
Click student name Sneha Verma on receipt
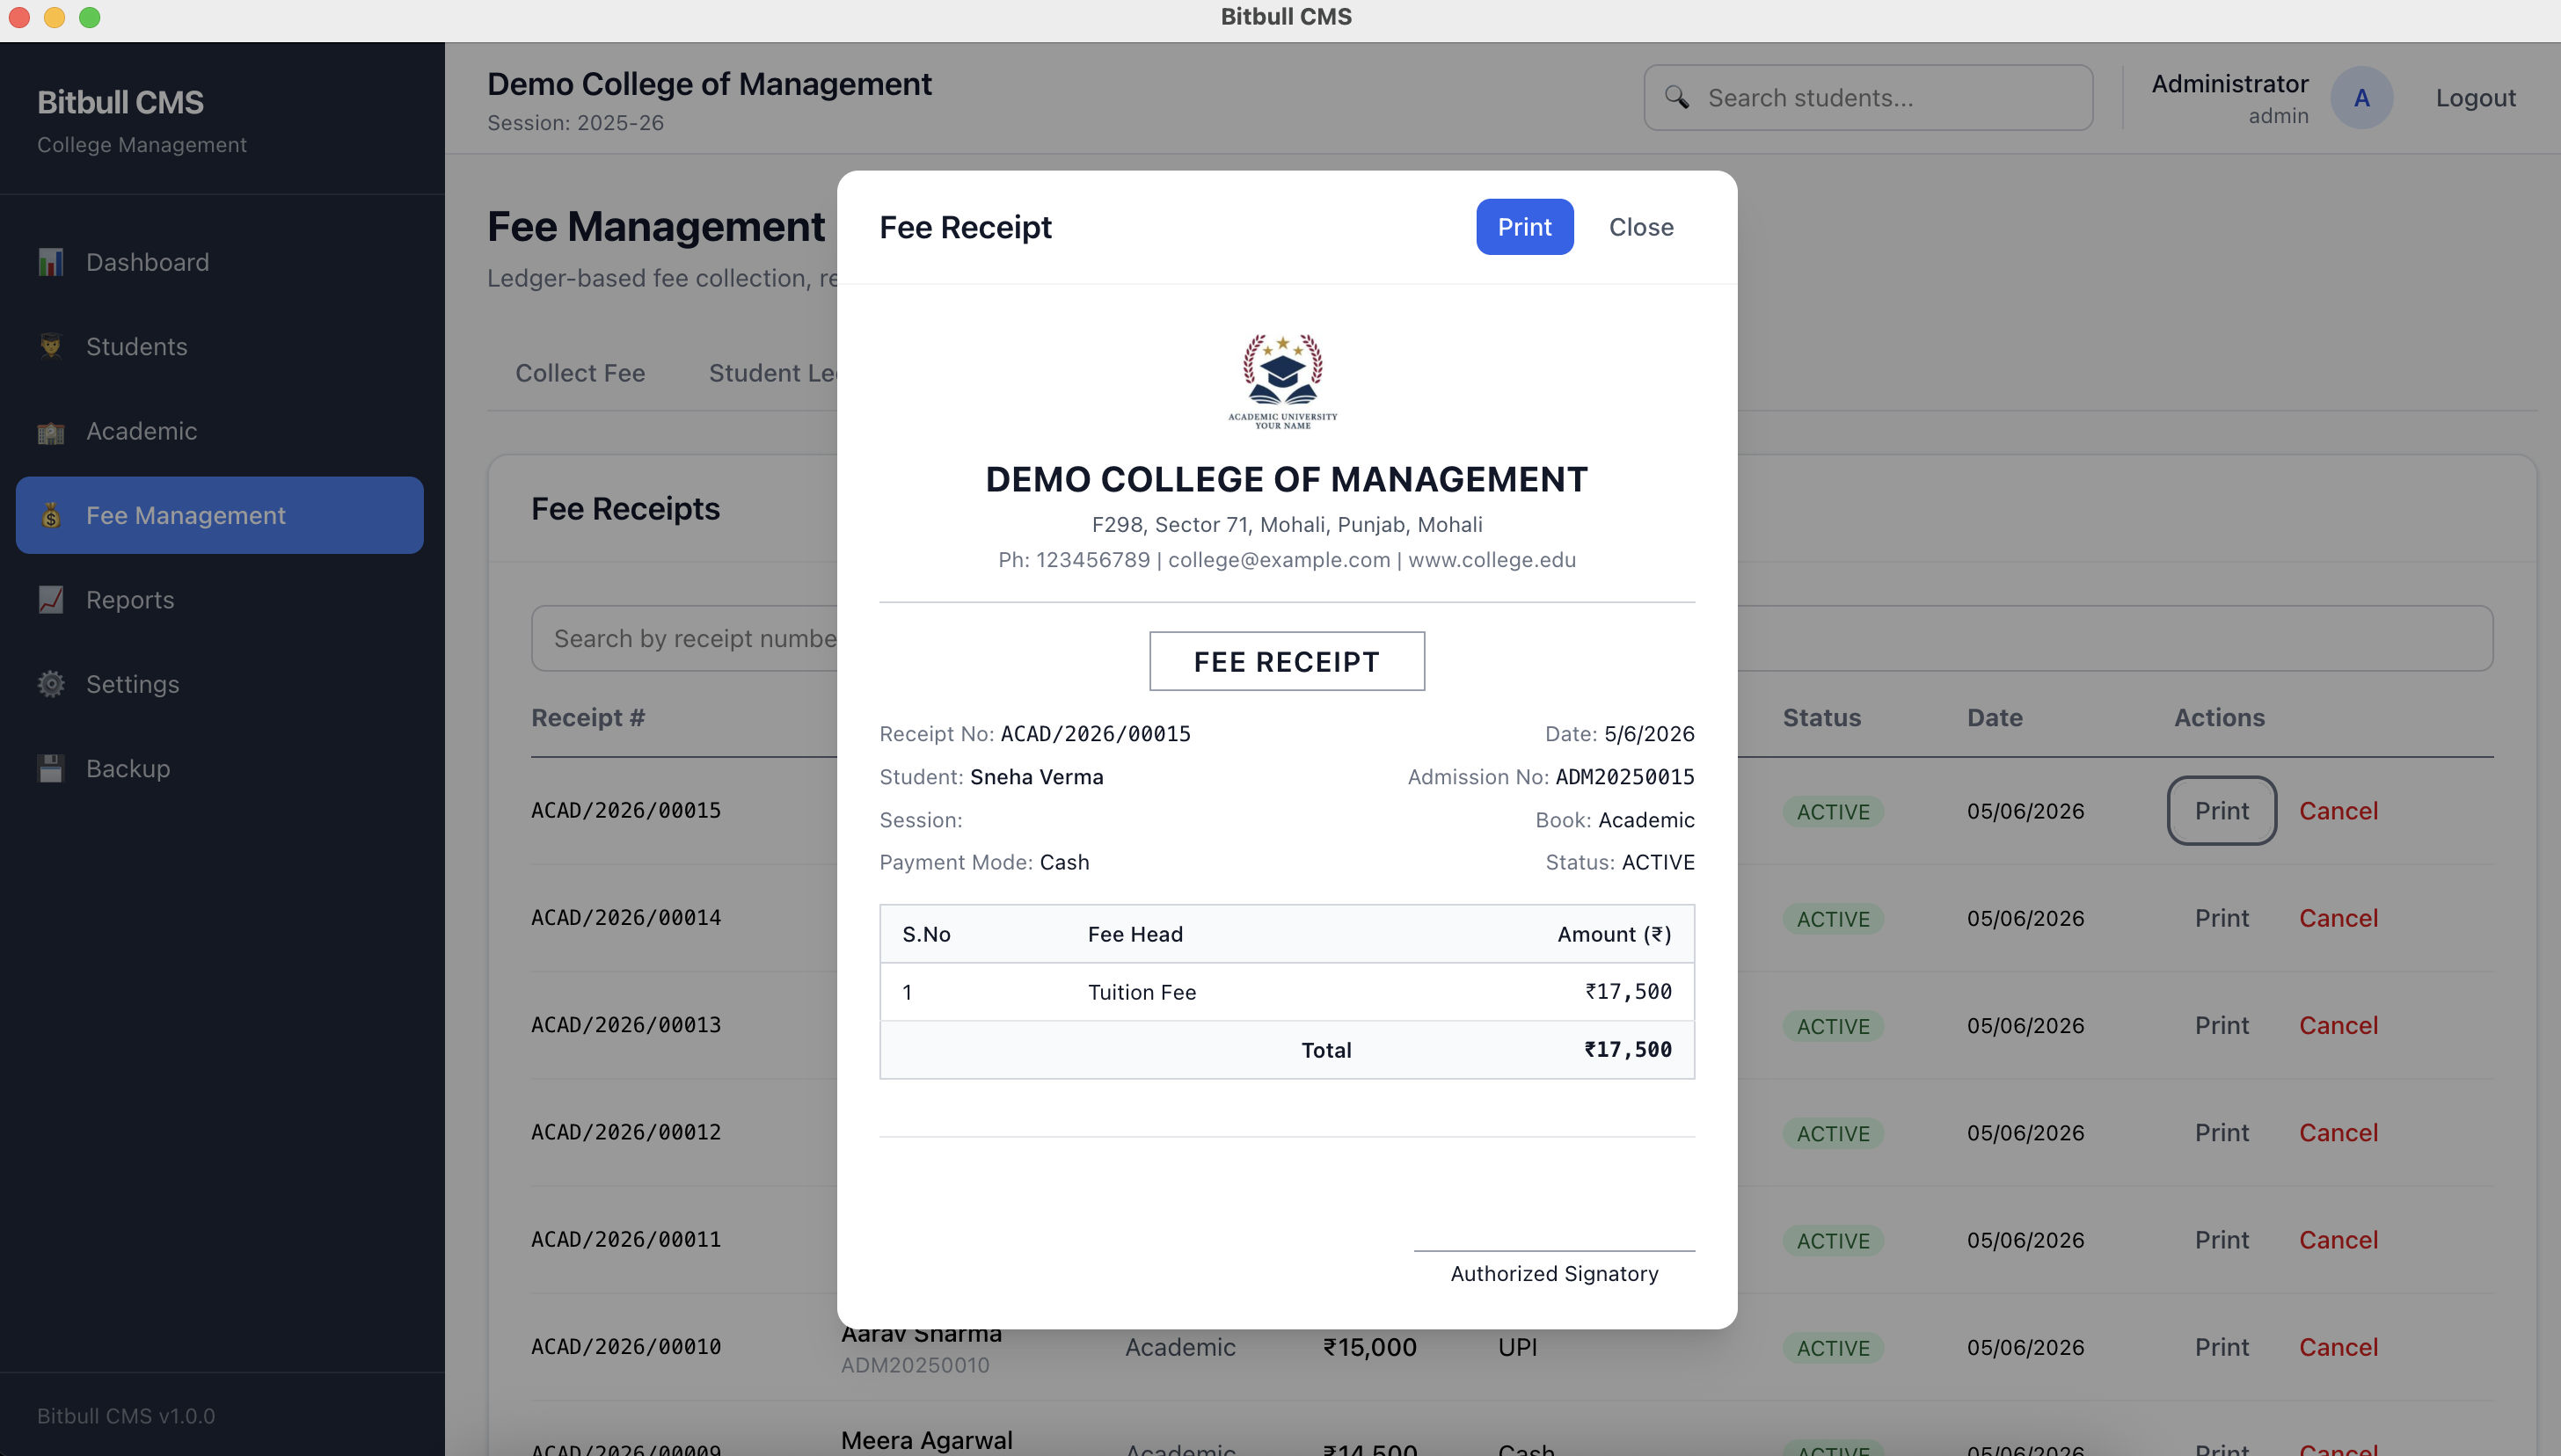point(1036,777)
